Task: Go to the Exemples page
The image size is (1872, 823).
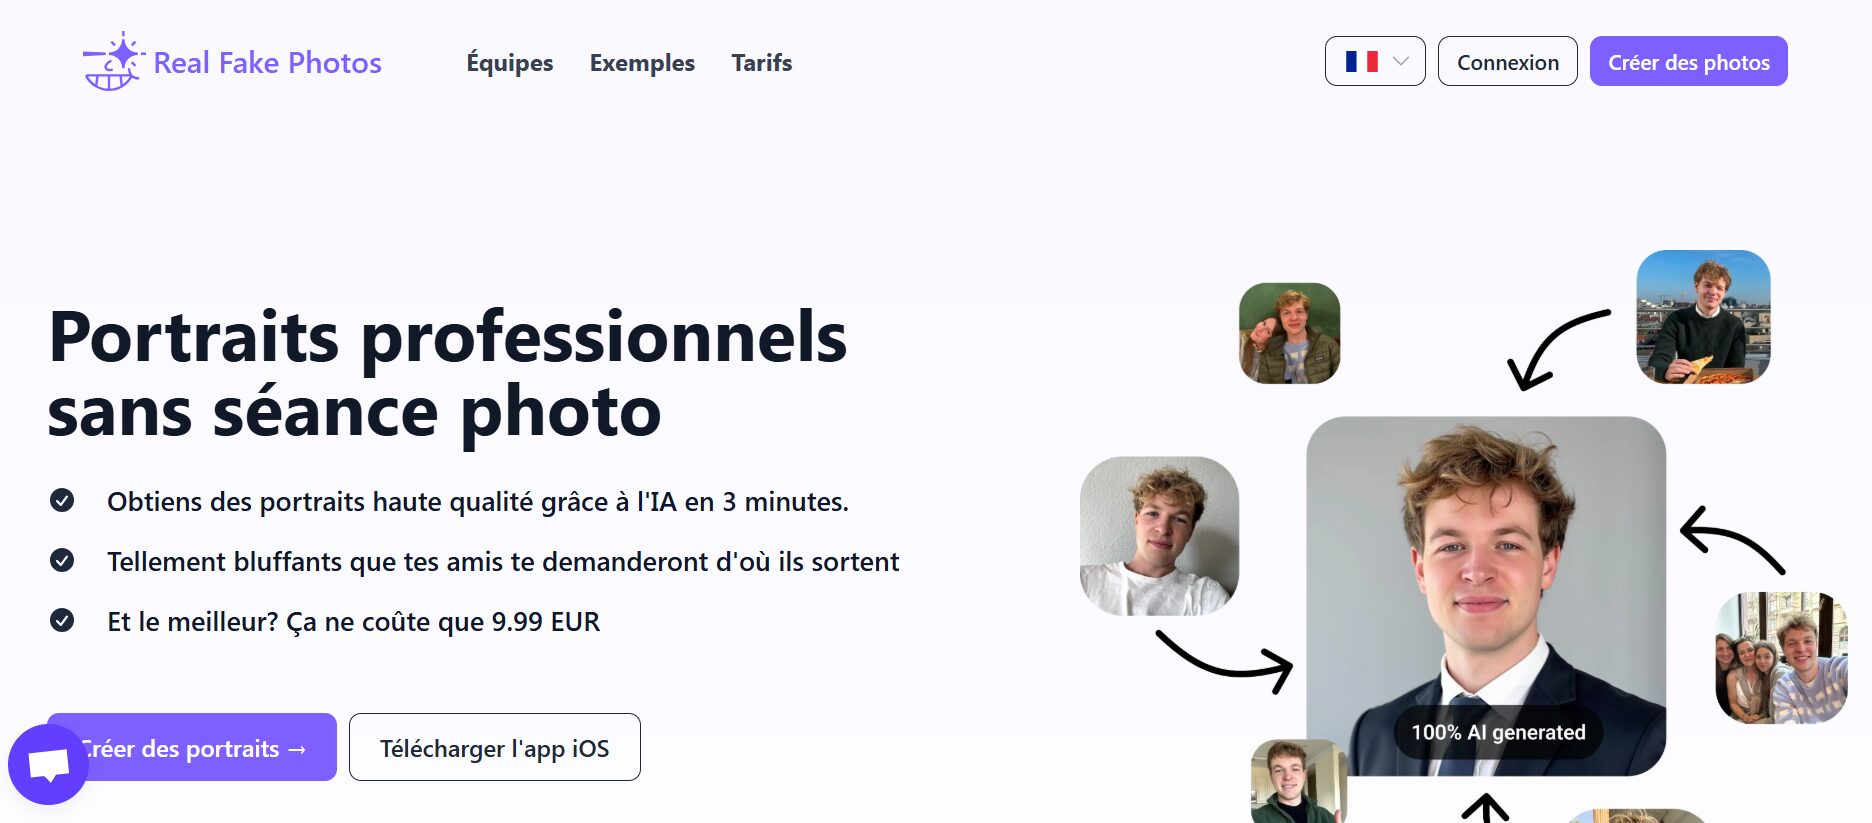Action: coord(642,63)
